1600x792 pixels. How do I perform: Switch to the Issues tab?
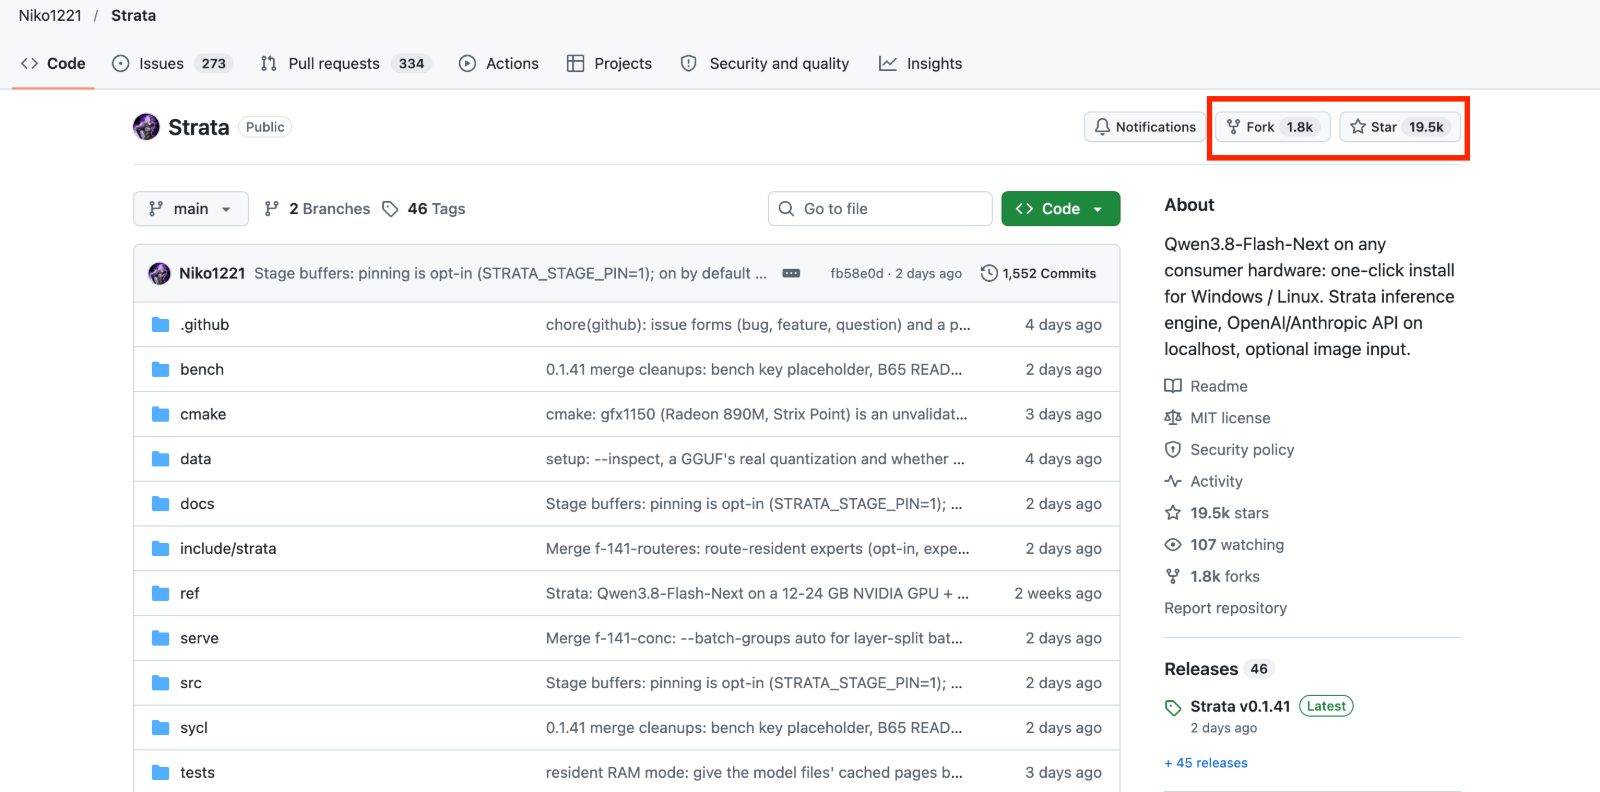(172, 63)
